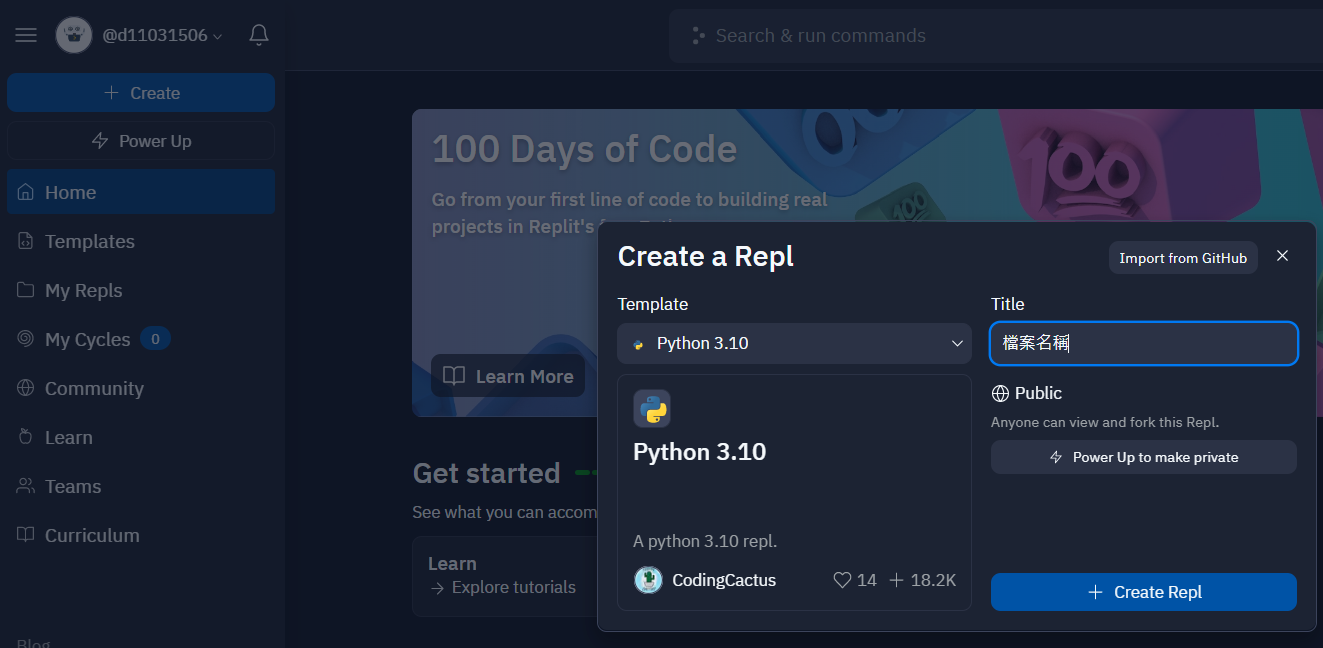Click the user avatar picture
This screenshot has width=1323, height=648.
point(74,35)
